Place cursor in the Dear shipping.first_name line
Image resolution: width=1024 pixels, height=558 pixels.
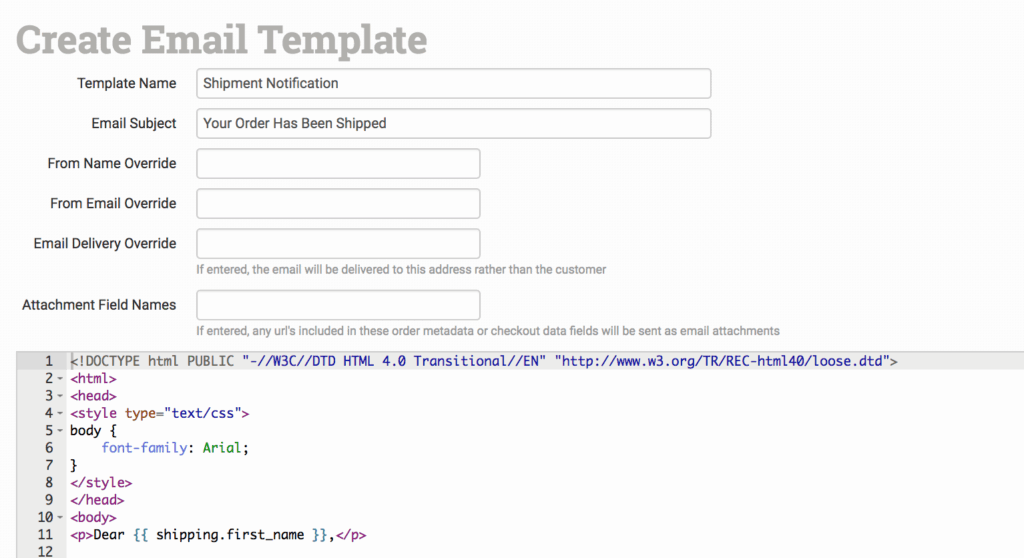[x=218, y=535]
